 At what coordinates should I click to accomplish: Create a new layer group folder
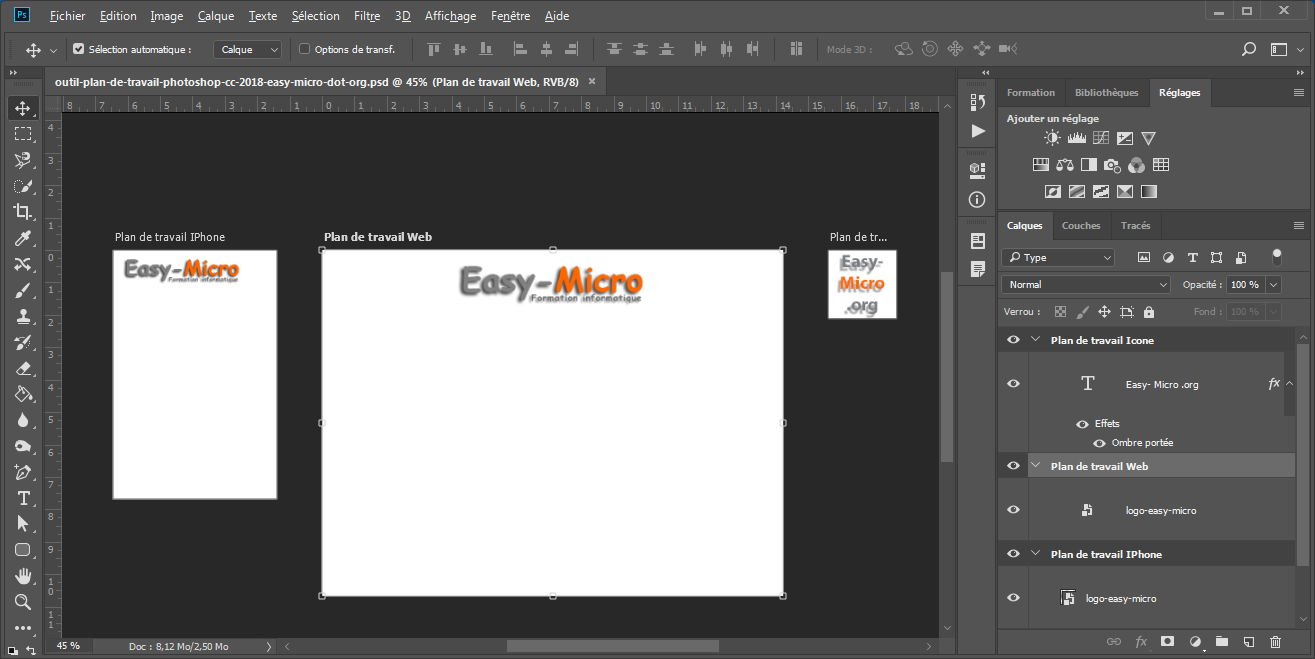pos(1221,641)
